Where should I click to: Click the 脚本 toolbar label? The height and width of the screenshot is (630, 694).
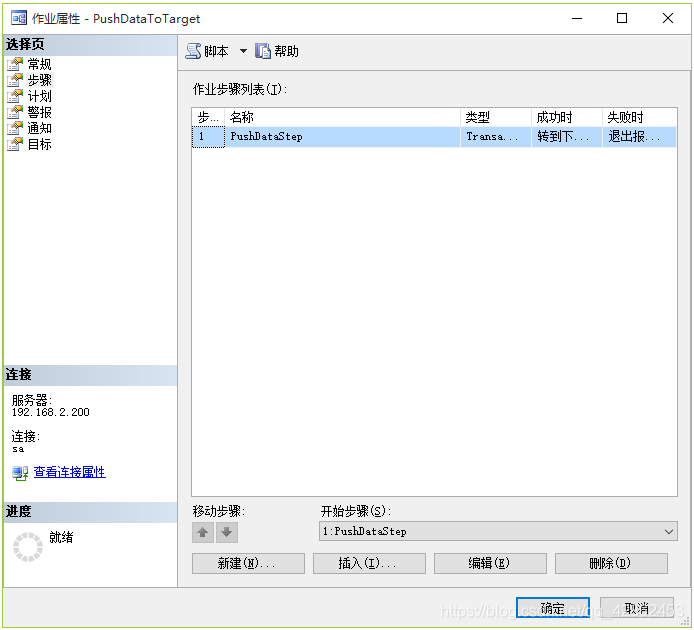216,51
